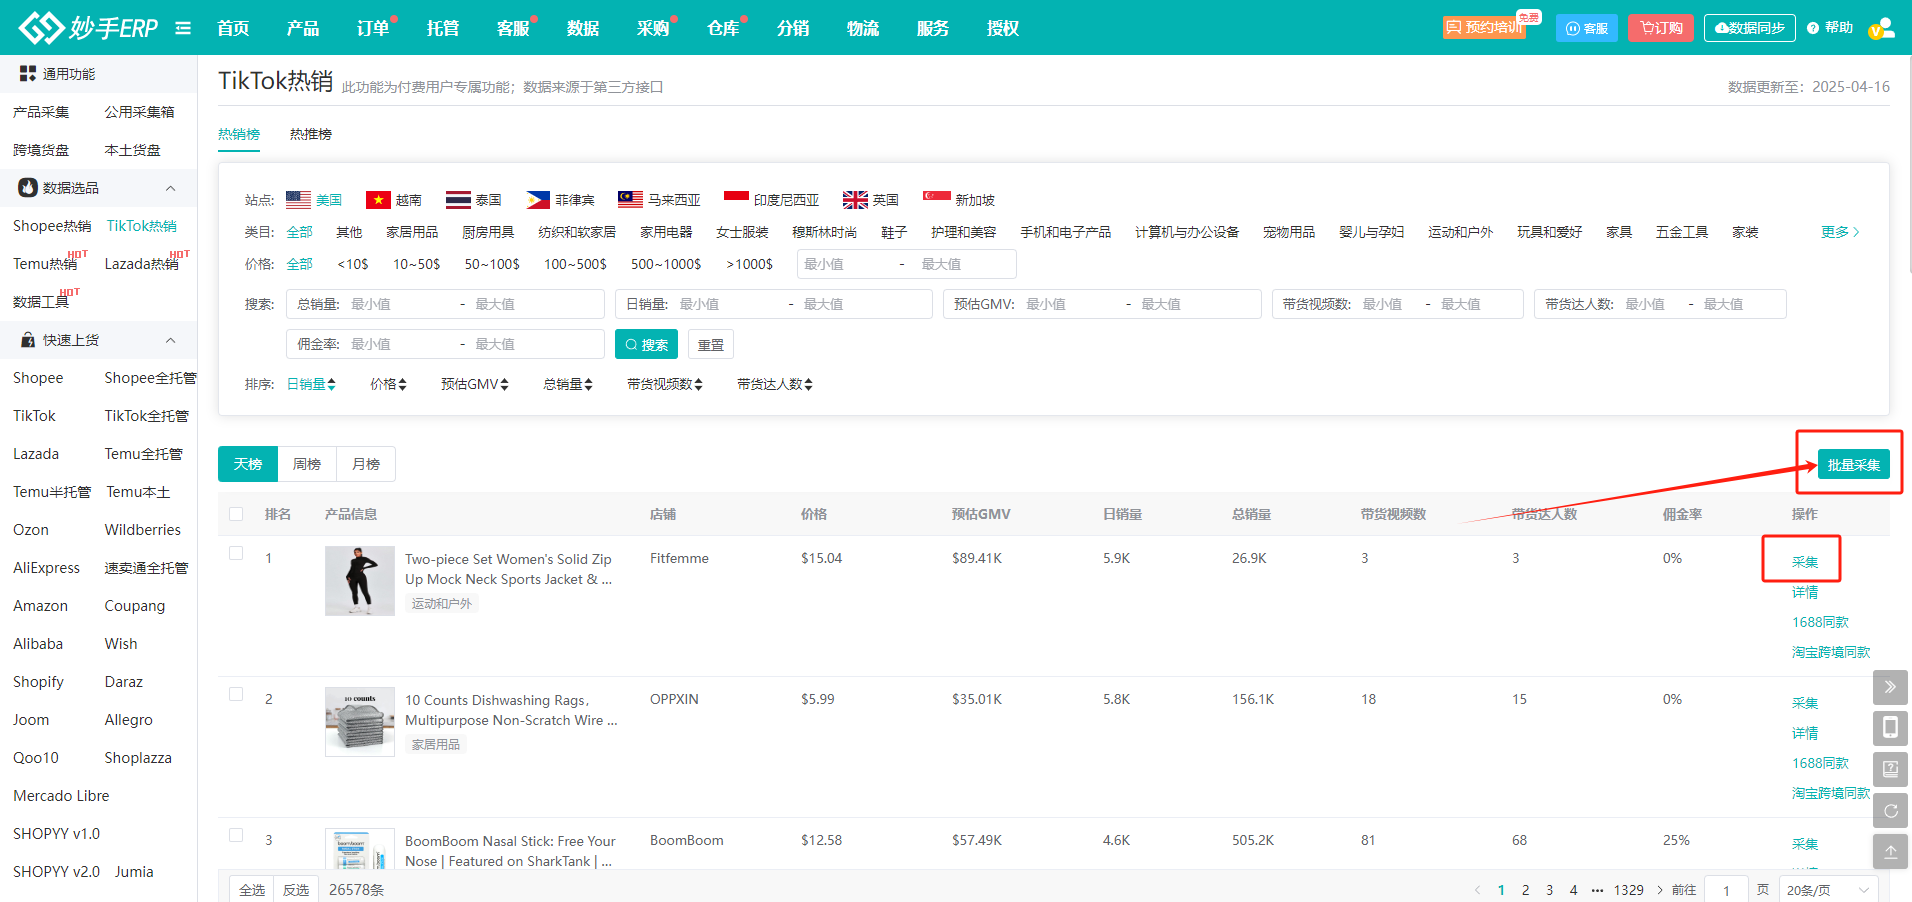Click the floating help document icon
Image resolution: width=1912 pixels, height=902 pixels.
click(x=1890, y=769)
